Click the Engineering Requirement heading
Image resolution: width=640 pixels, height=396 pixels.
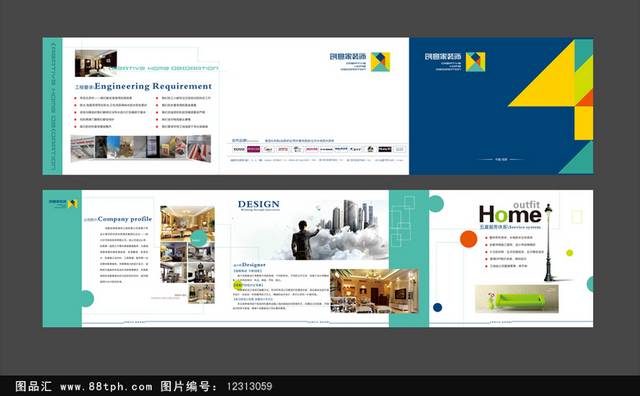[x=153, y=86]
